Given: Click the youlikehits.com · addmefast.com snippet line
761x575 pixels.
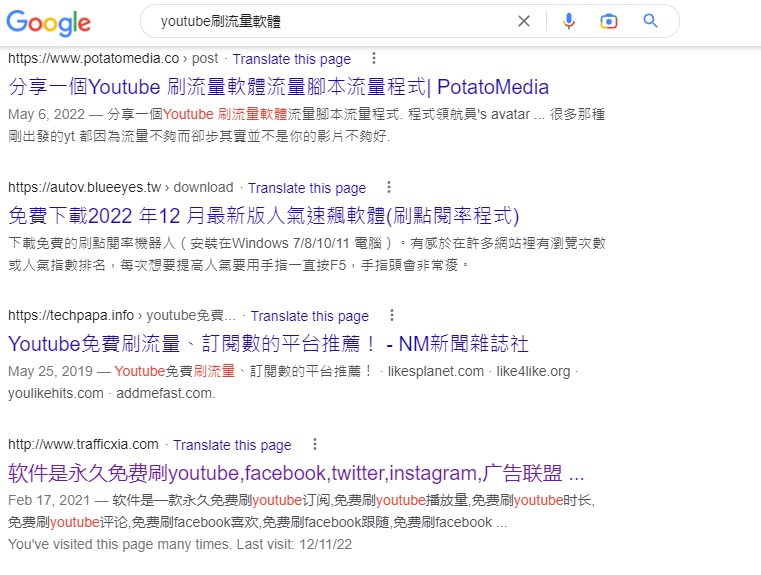Looking at the screenshot, I should pyautogui.click(x=111, y=393).
